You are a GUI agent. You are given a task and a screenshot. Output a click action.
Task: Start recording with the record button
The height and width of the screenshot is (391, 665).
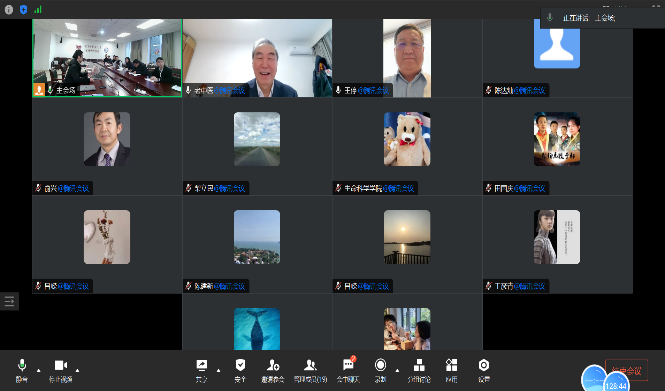coord(380,370)
